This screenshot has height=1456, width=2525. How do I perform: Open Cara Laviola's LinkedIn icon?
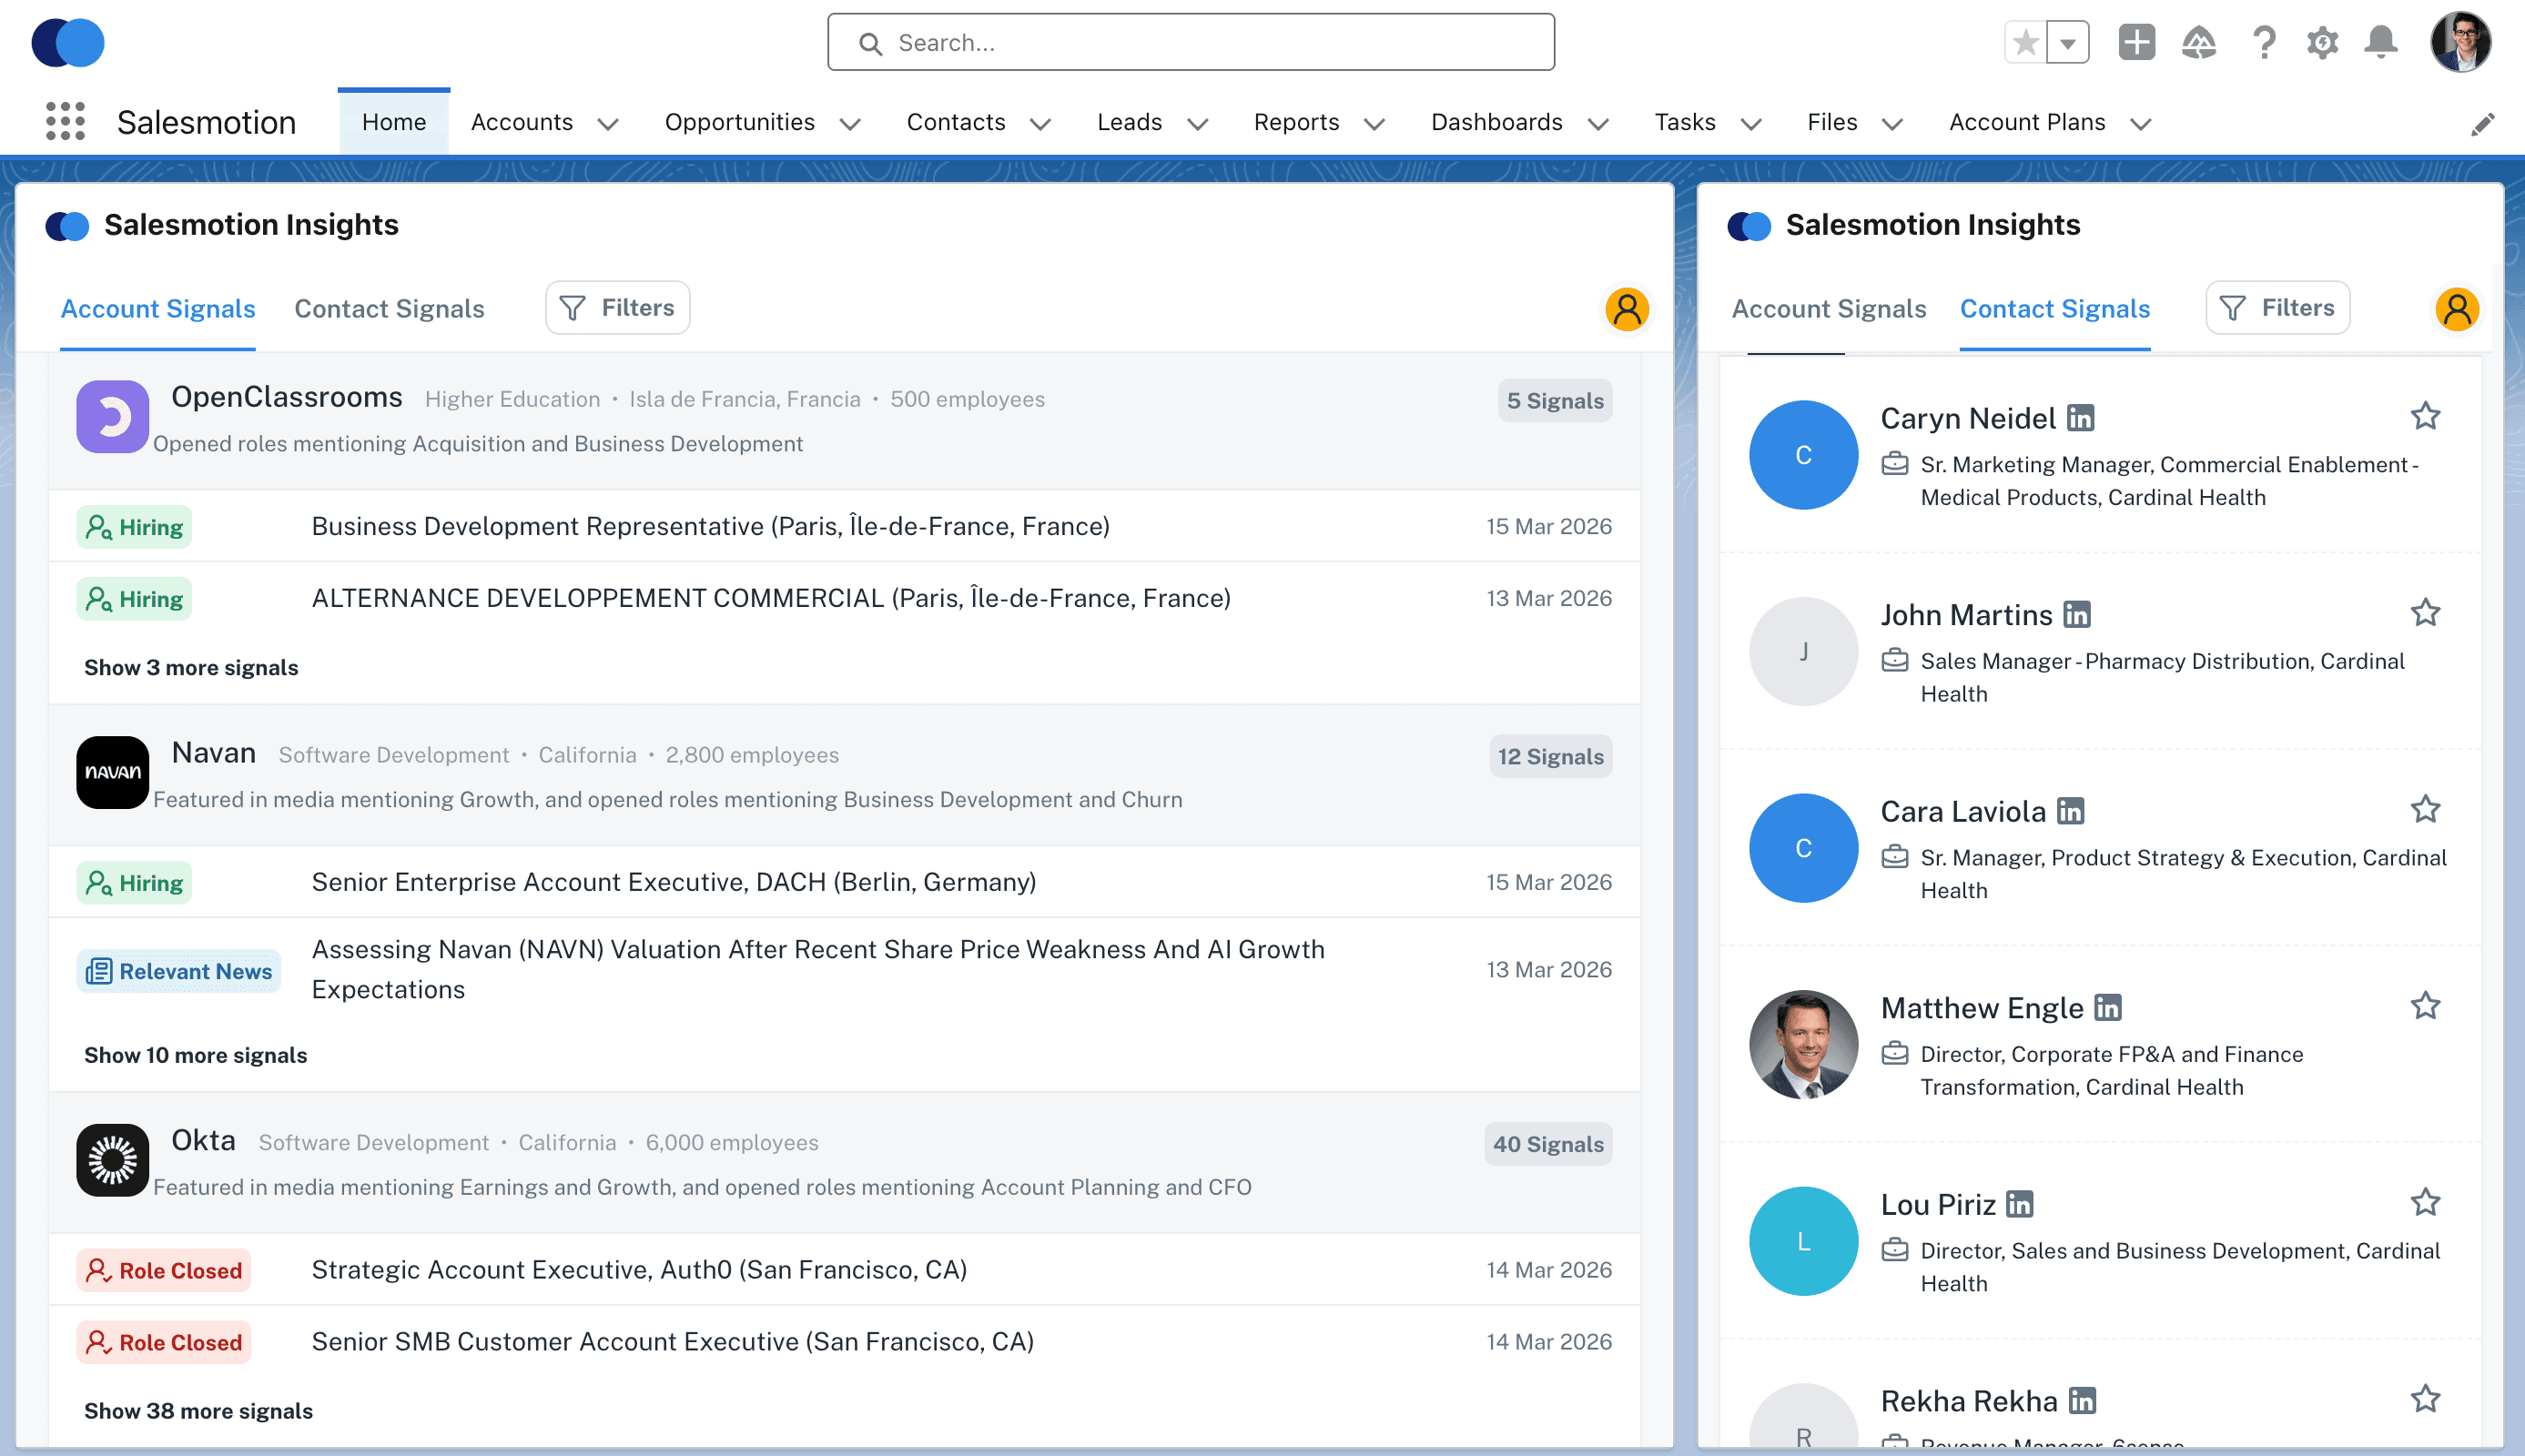(2070, 812)
